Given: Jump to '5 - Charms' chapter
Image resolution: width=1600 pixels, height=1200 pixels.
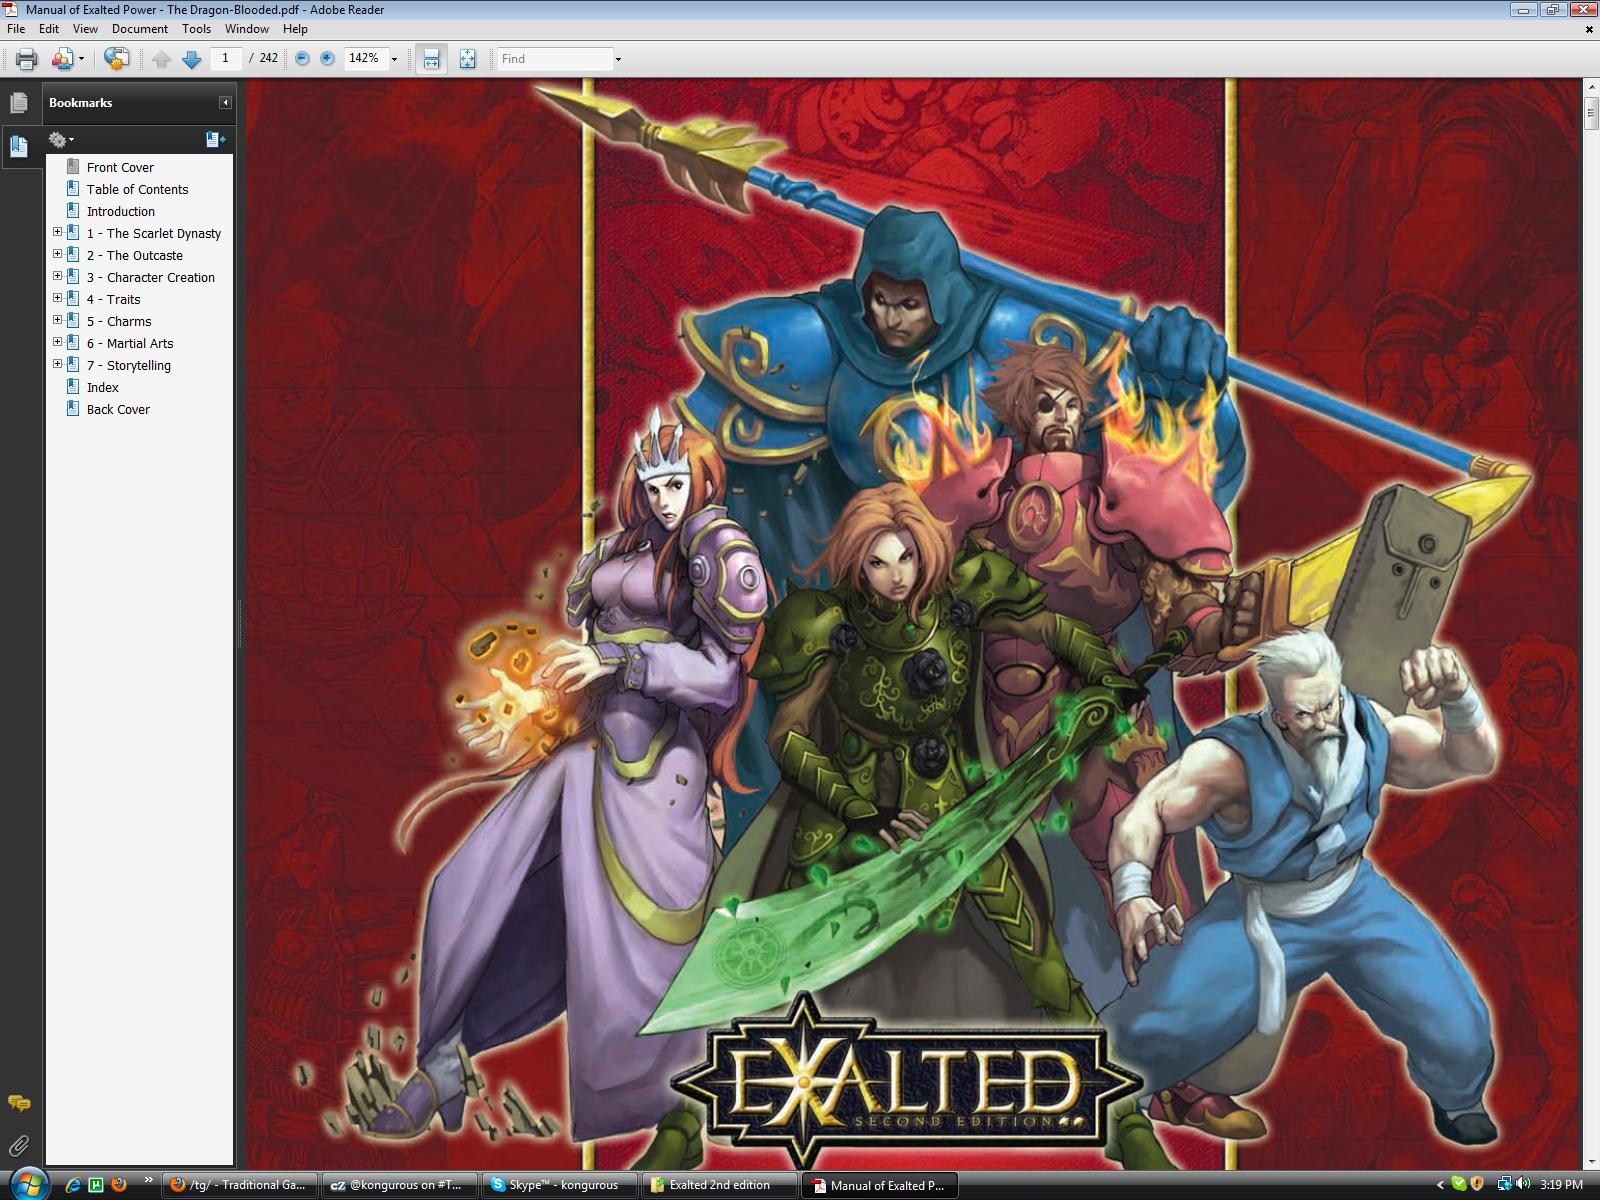Looking at the screenshot, I should [x=119, y=321].
